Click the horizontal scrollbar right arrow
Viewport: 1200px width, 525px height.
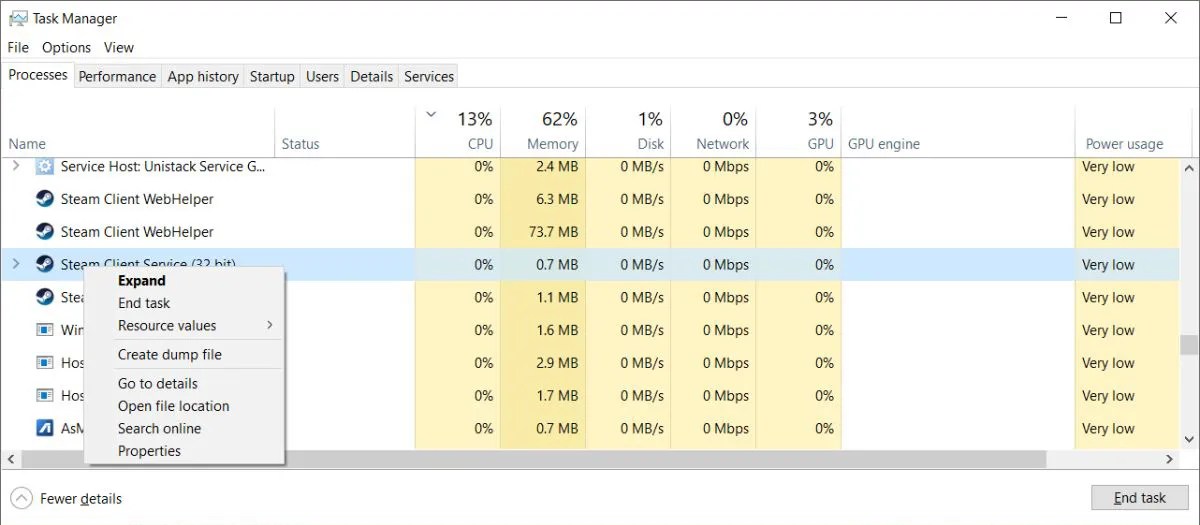click(x=1171, y=459)
